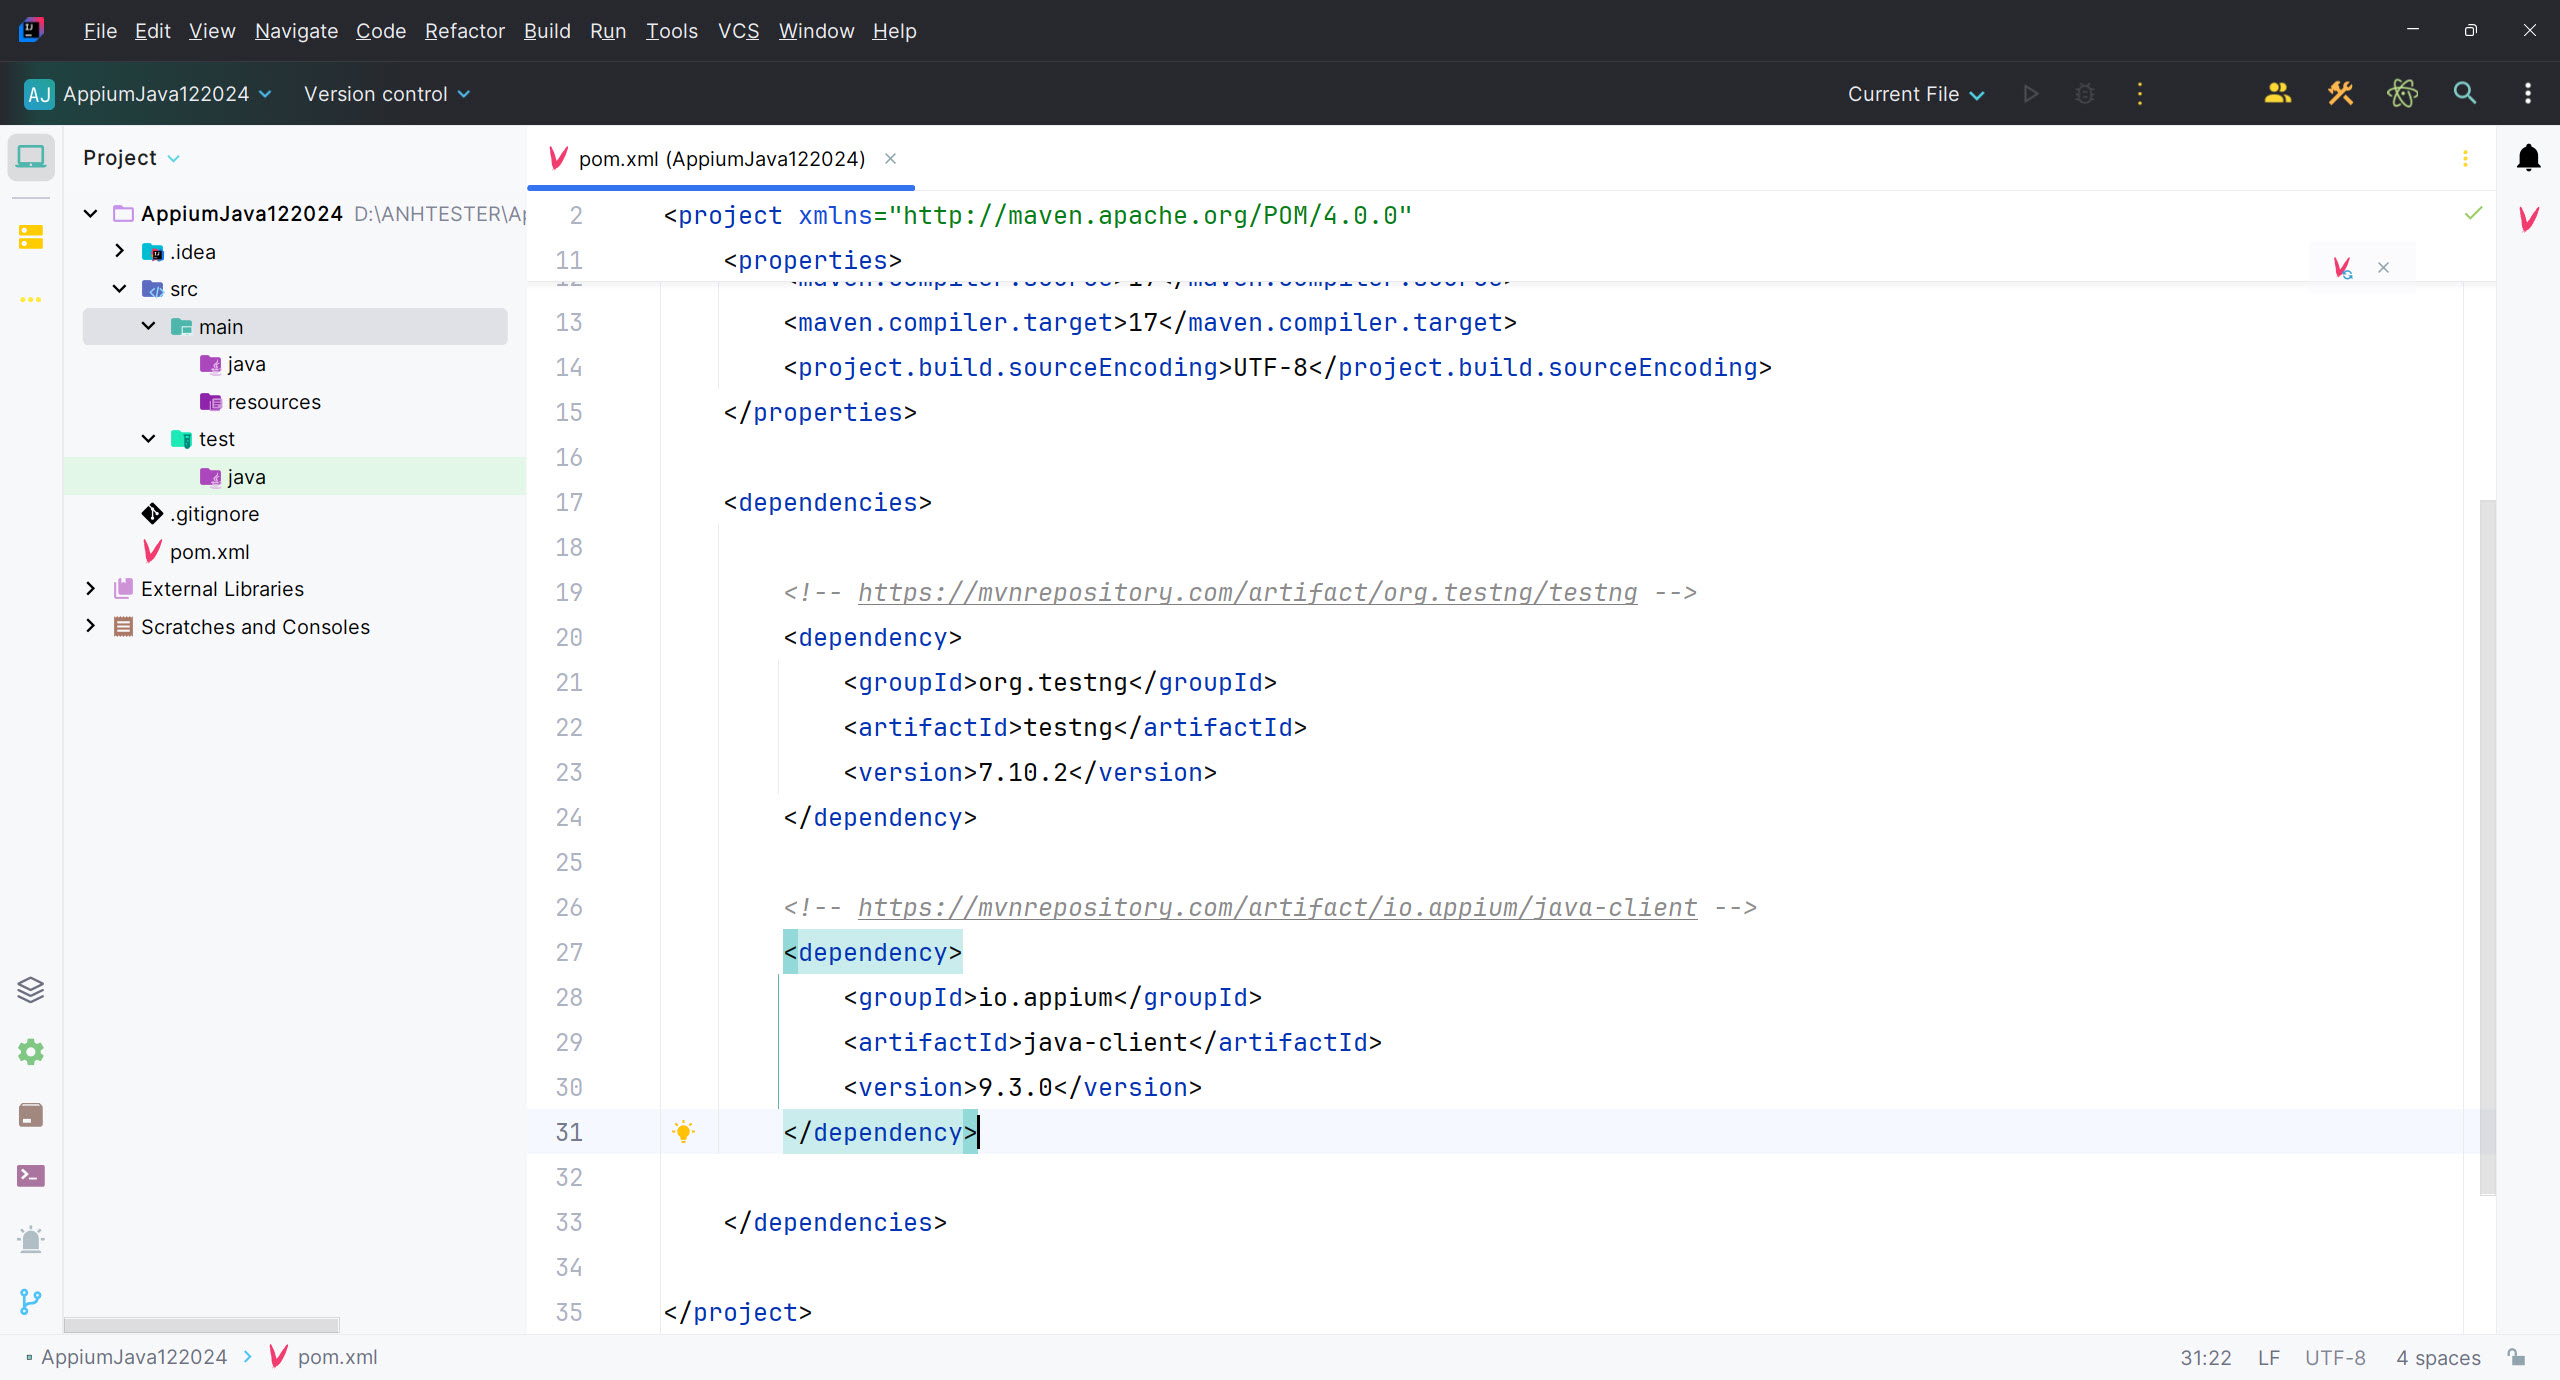2560x1380 pixels.
Task: Click Load Maven Changes floating icon
Action: click(2343, 268)
